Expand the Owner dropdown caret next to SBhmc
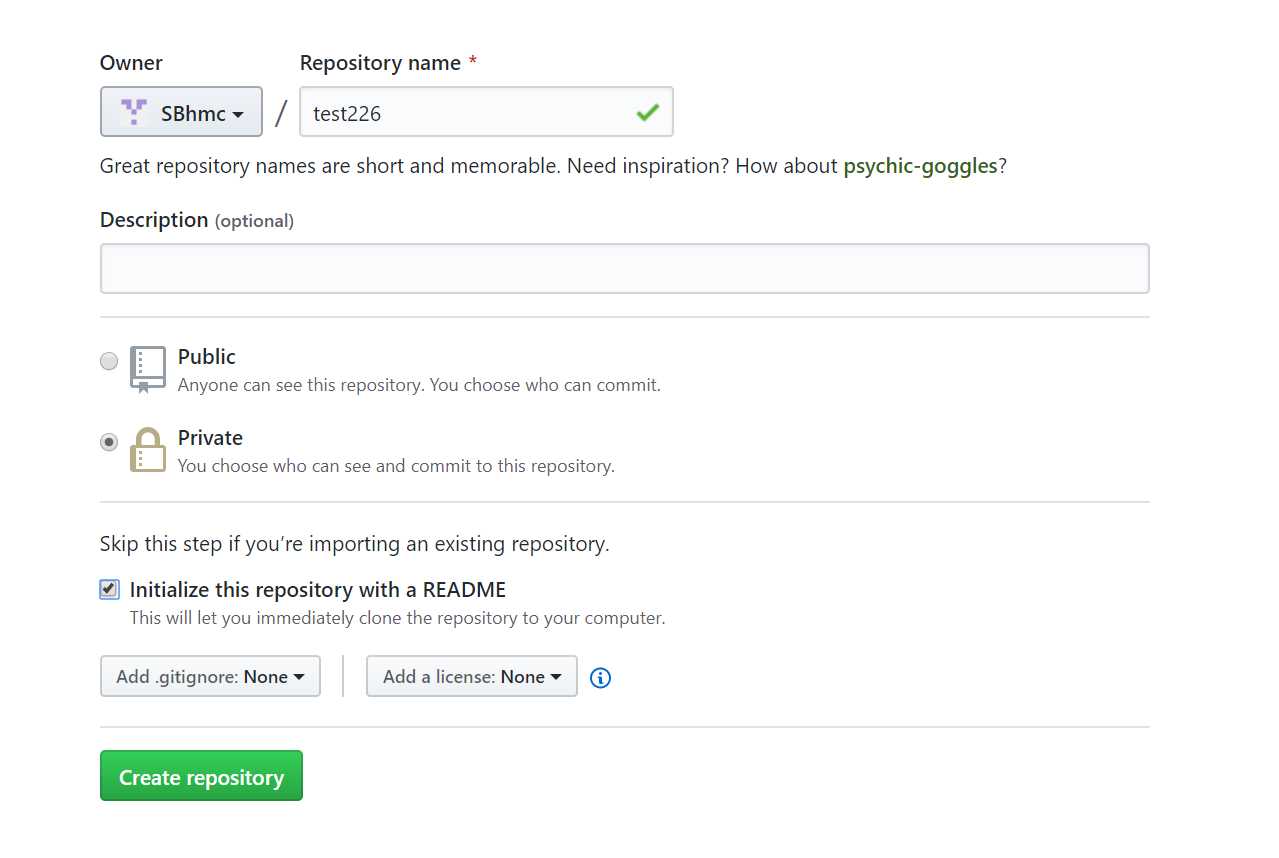The image size is (1279, 858). click(238, 114)
